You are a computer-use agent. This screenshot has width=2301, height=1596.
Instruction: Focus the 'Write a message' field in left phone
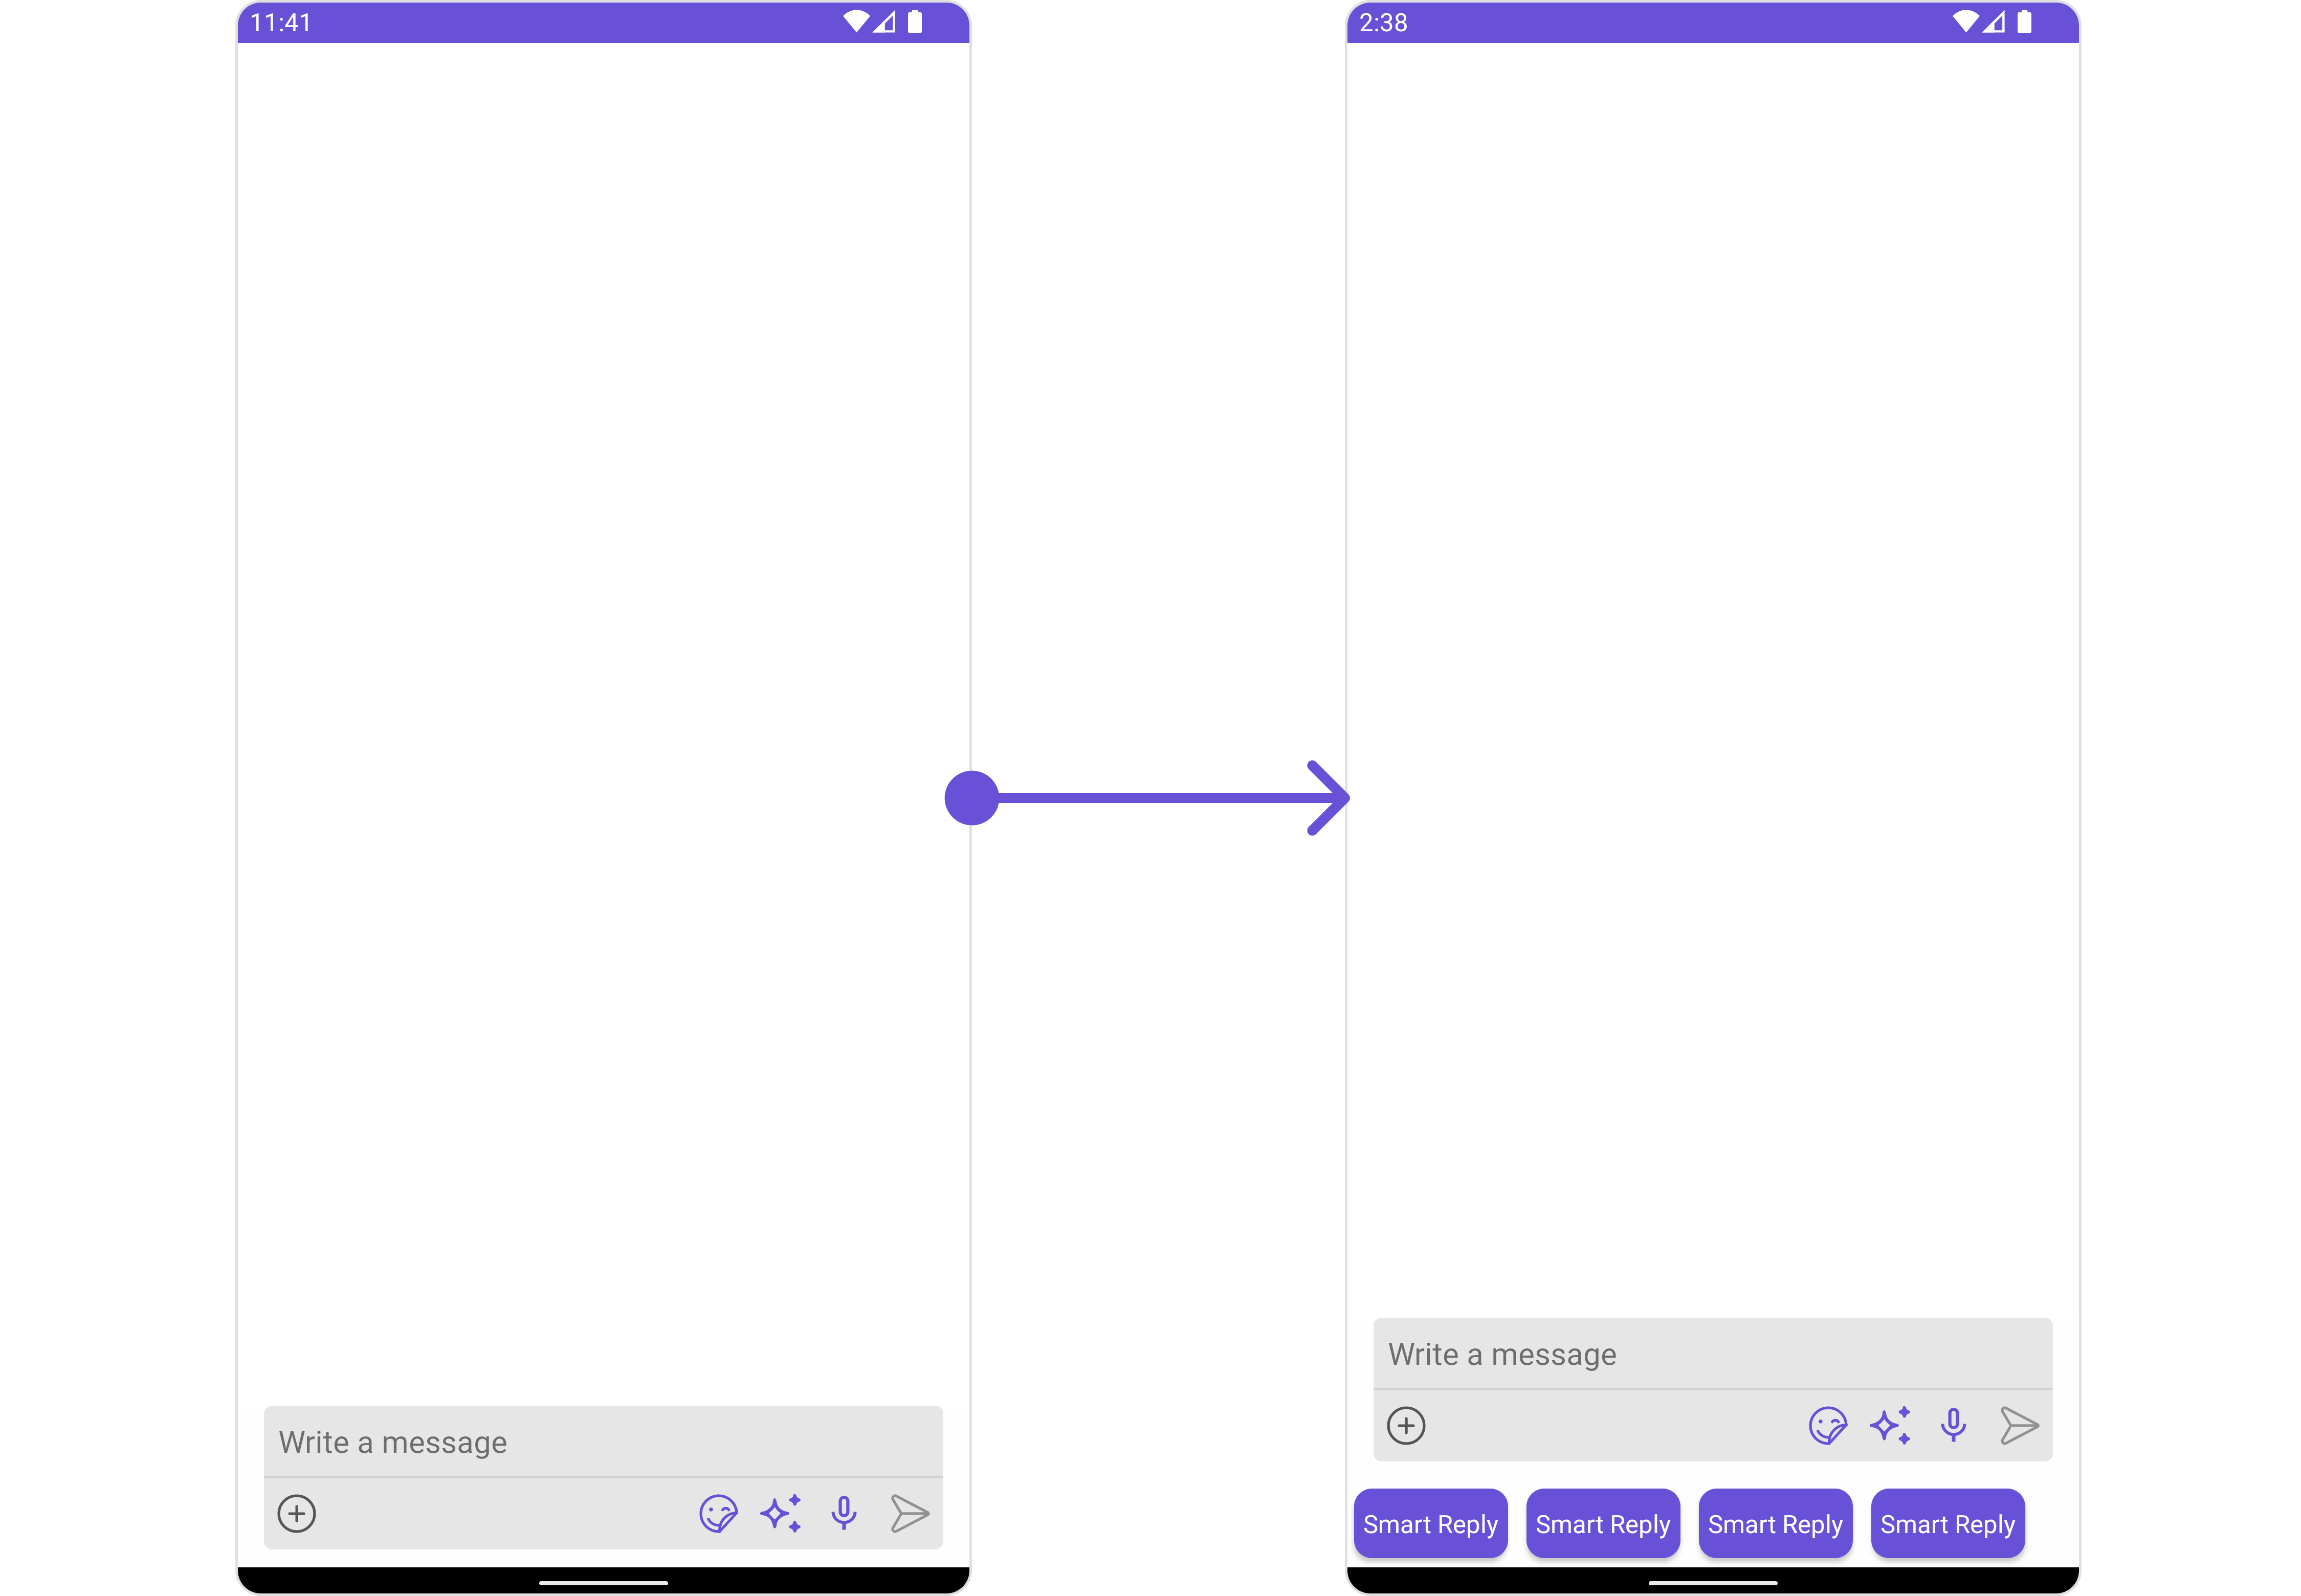[x=603, y=1441]
